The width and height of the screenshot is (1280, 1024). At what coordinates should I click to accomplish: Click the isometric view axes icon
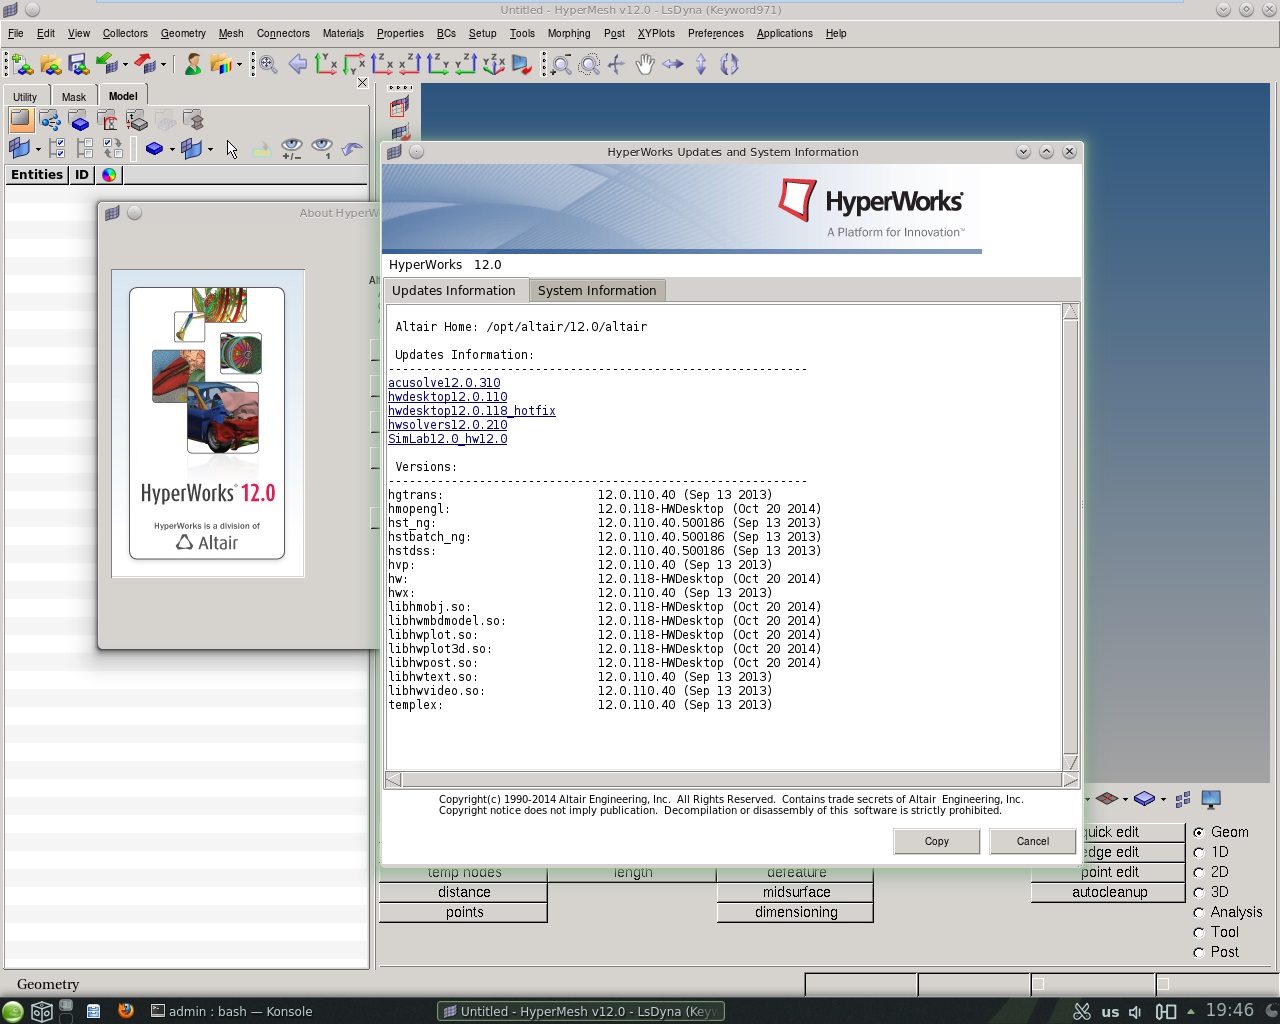pyautogui.click(x=494, y=65)
